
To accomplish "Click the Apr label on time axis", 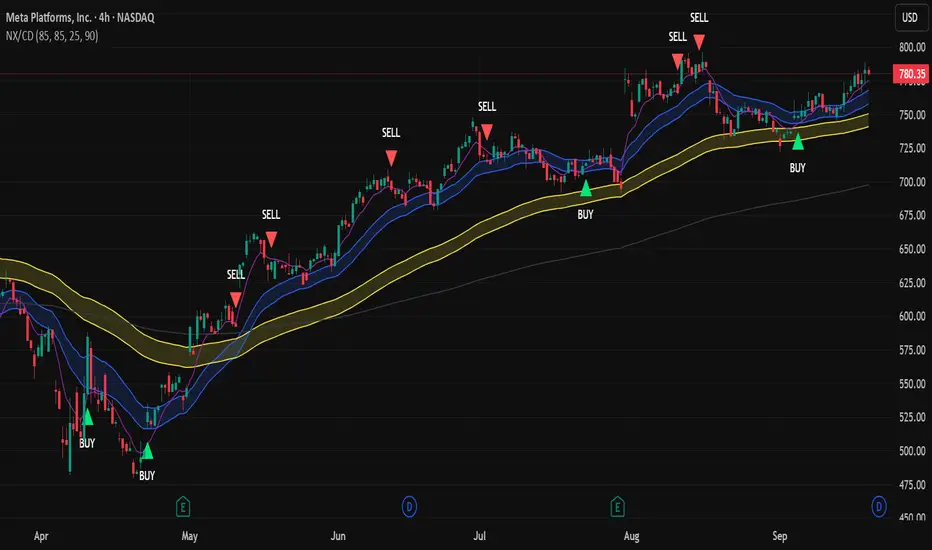I will pos(41,536).
